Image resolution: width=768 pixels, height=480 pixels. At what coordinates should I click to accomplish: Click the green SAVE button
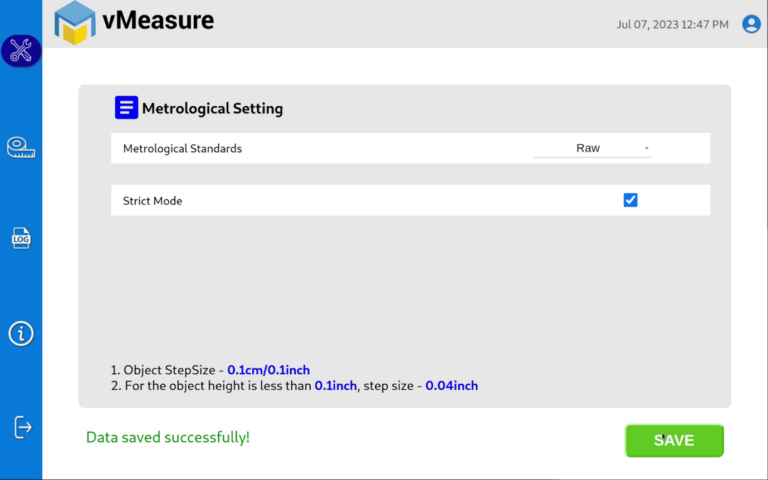[x=674, y=440]
